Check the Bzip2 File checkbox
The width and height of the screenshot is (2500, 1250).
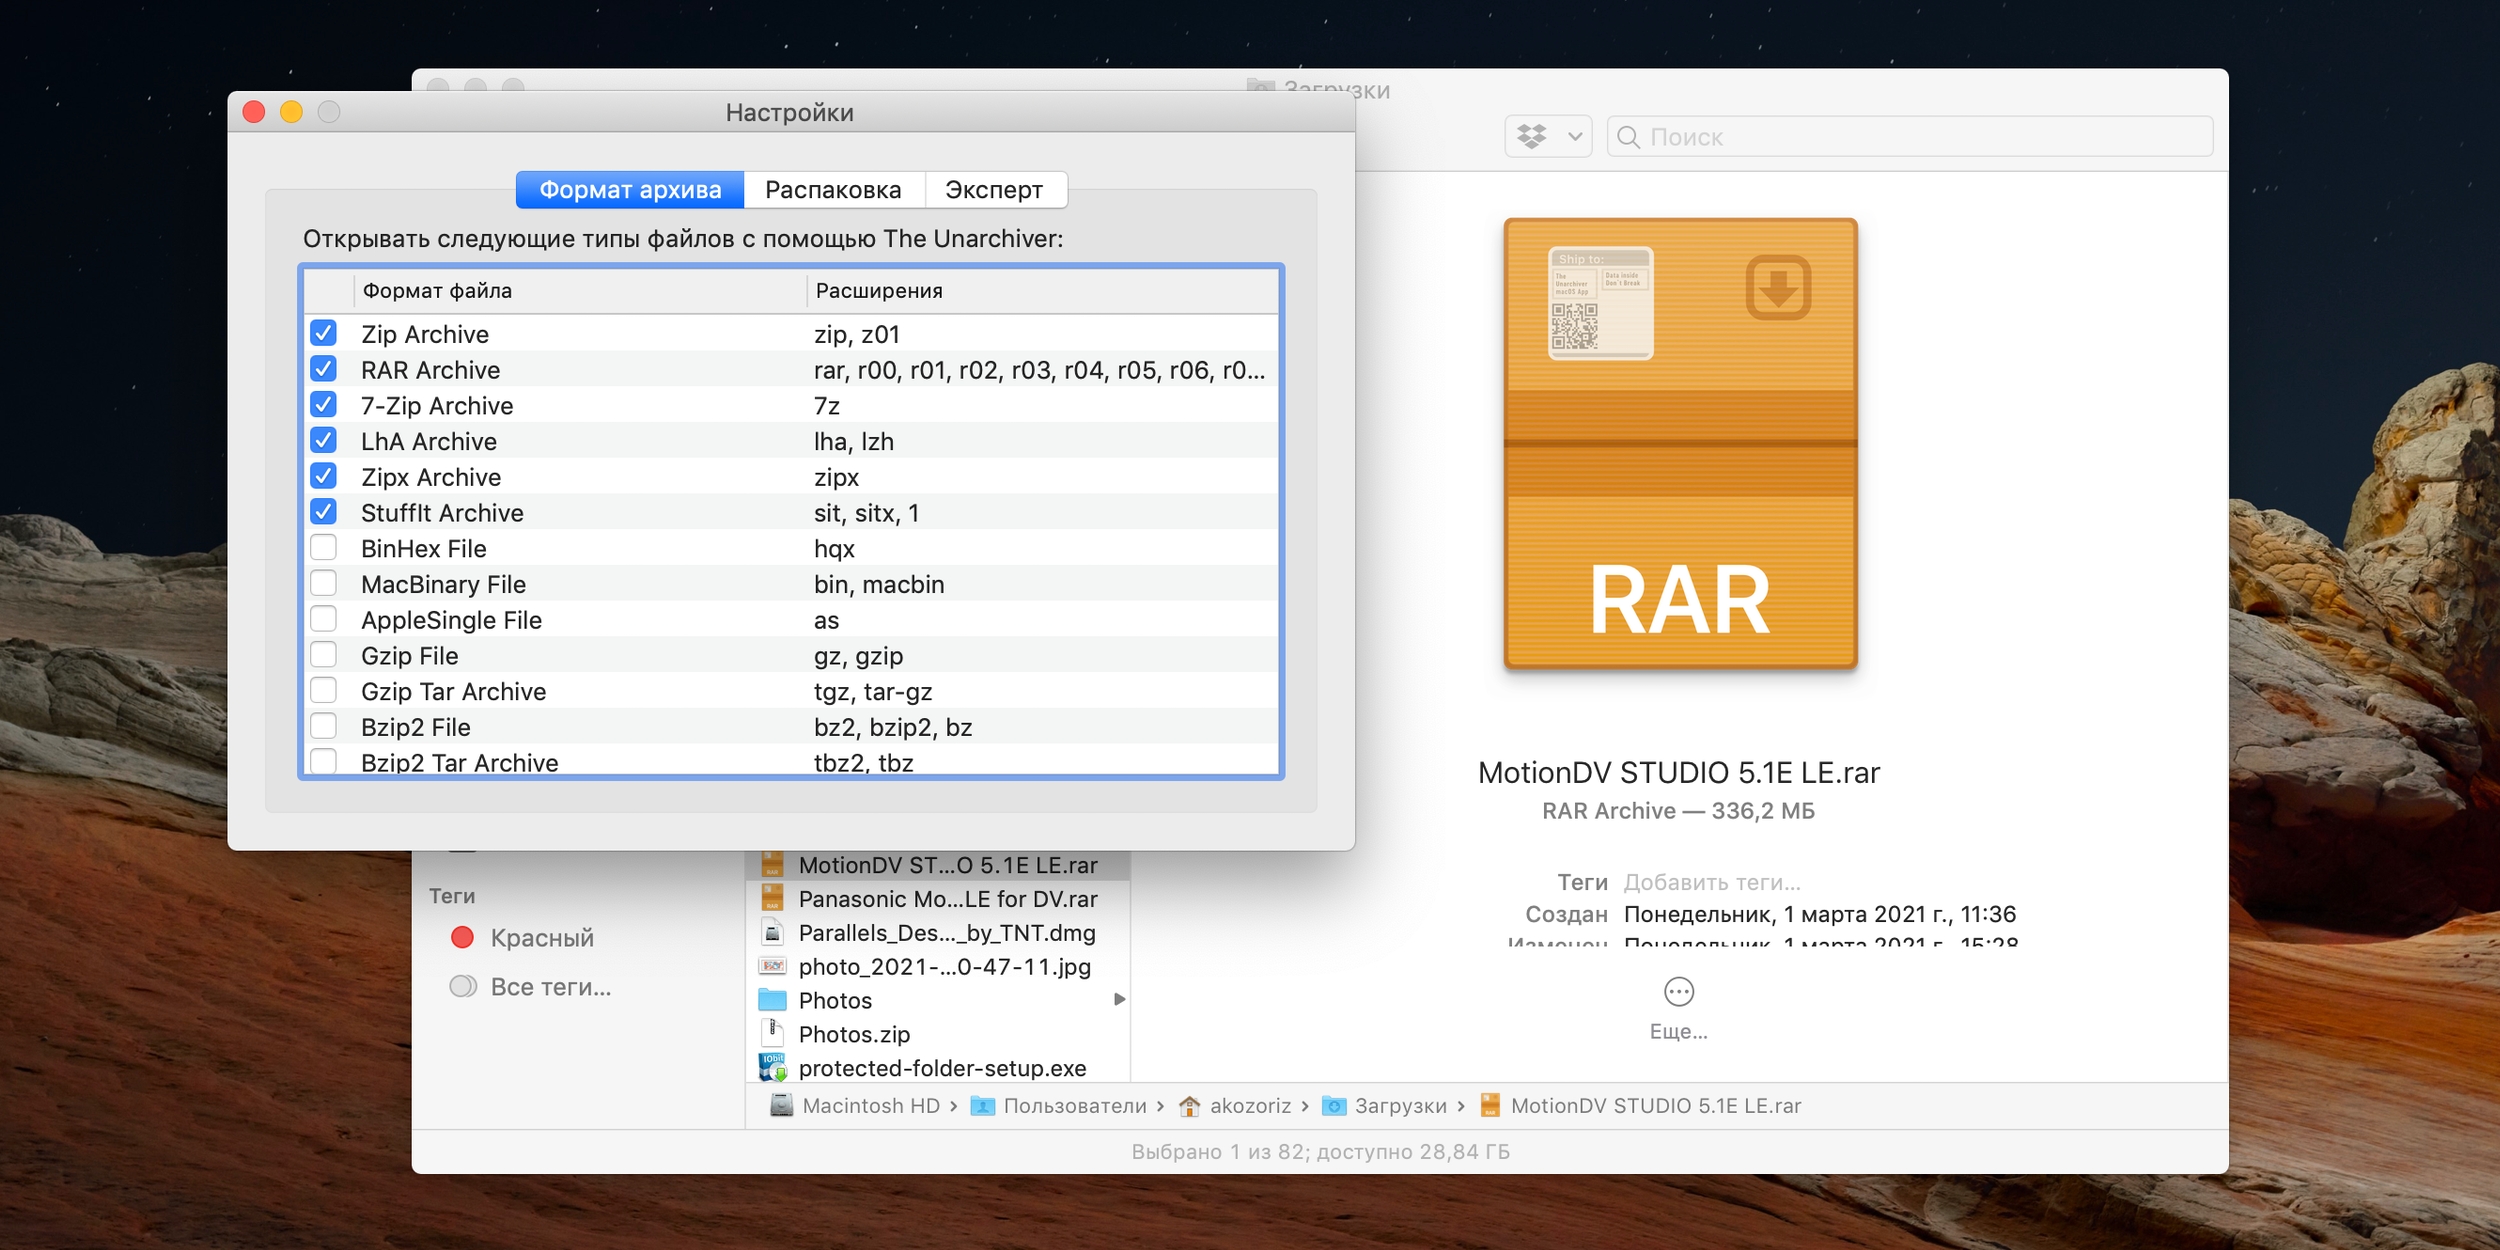coord(323,726)
